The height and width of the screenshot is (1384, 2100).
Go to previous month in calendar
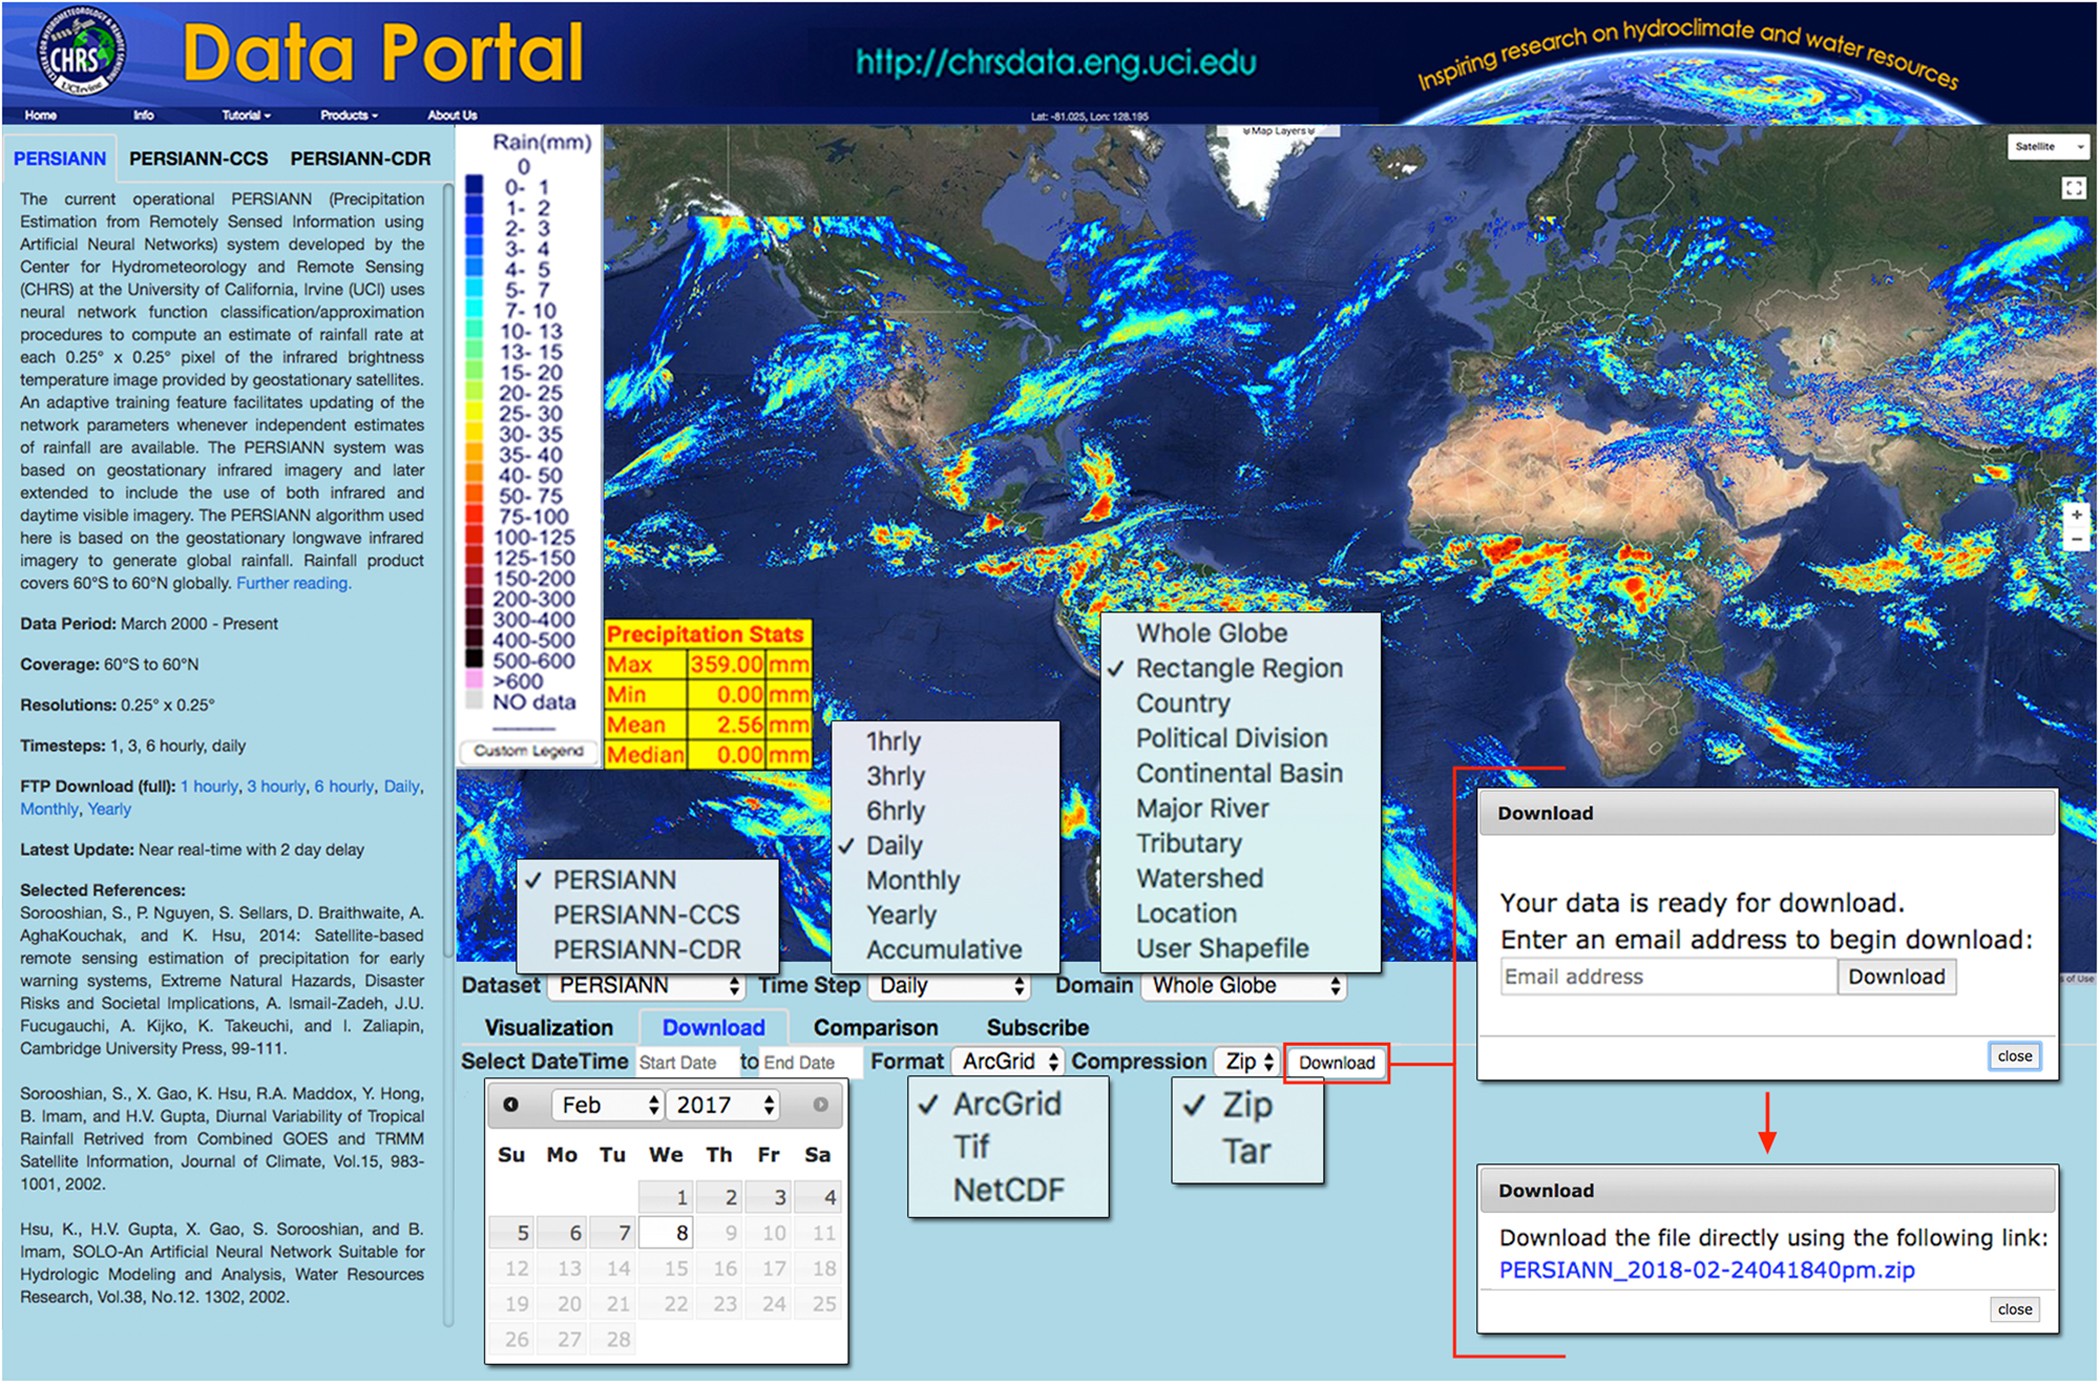click(511, 1105)
